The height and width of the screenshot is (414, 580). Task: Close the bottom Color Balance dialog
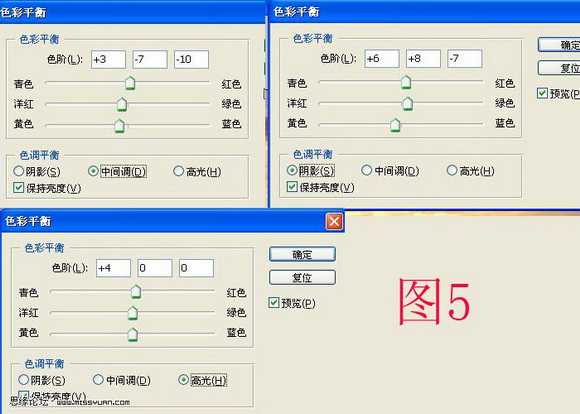[x=334, y=221]
